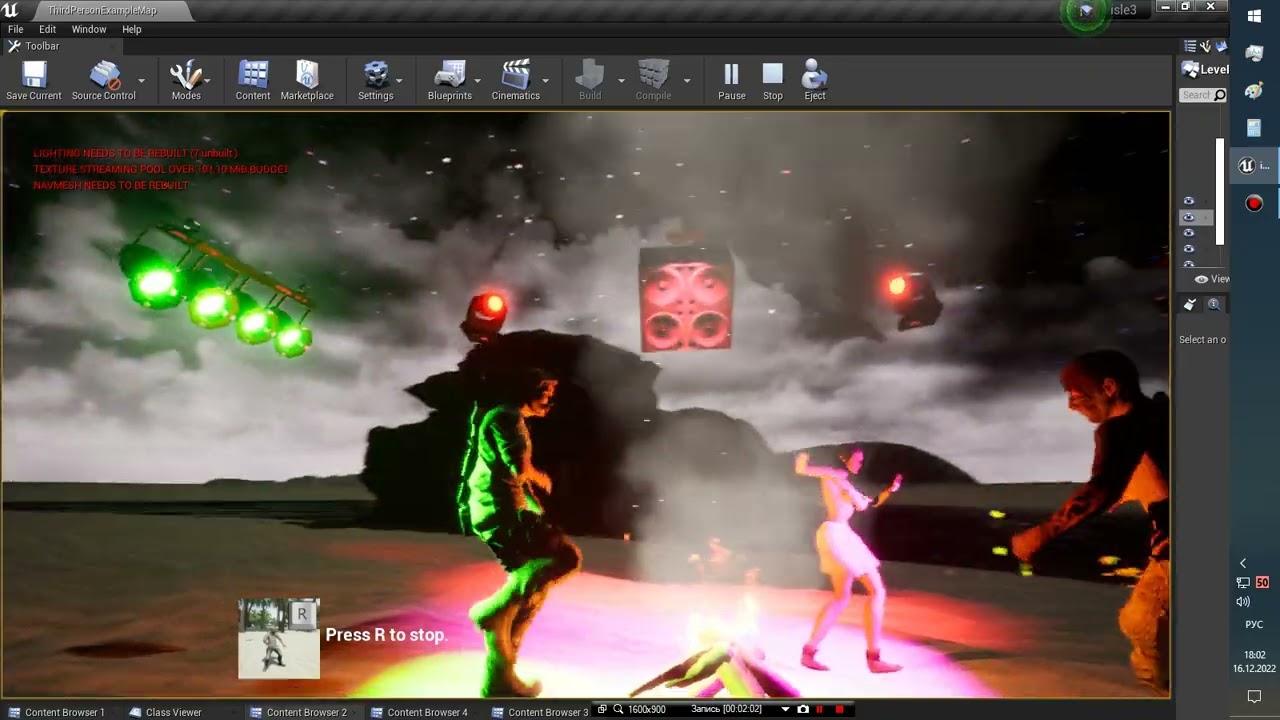The image size is (1280, 720).
Task: Eject from the player controller
Action: (x=815, y=80)
